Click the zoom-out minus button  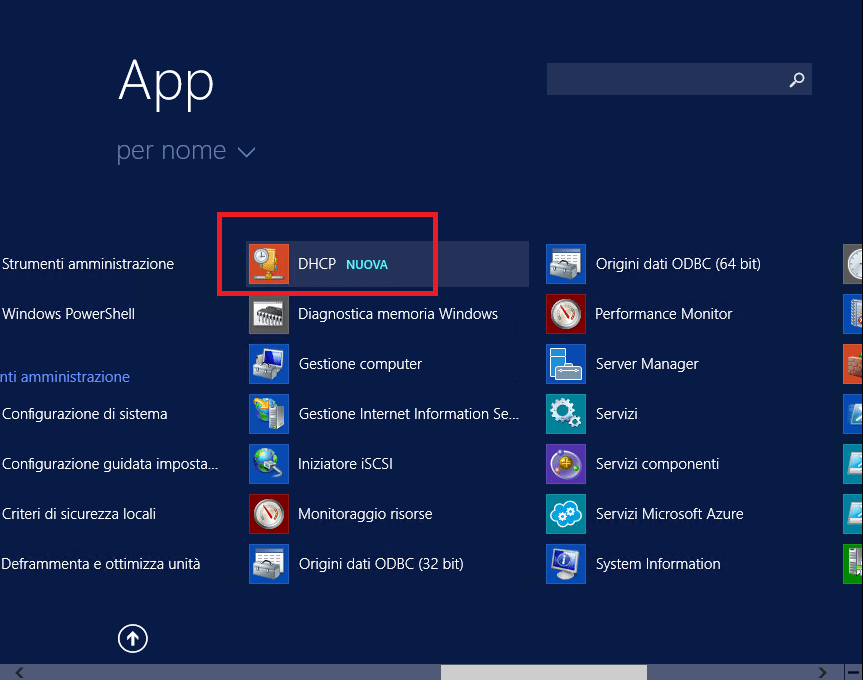(x=854, y=672)
